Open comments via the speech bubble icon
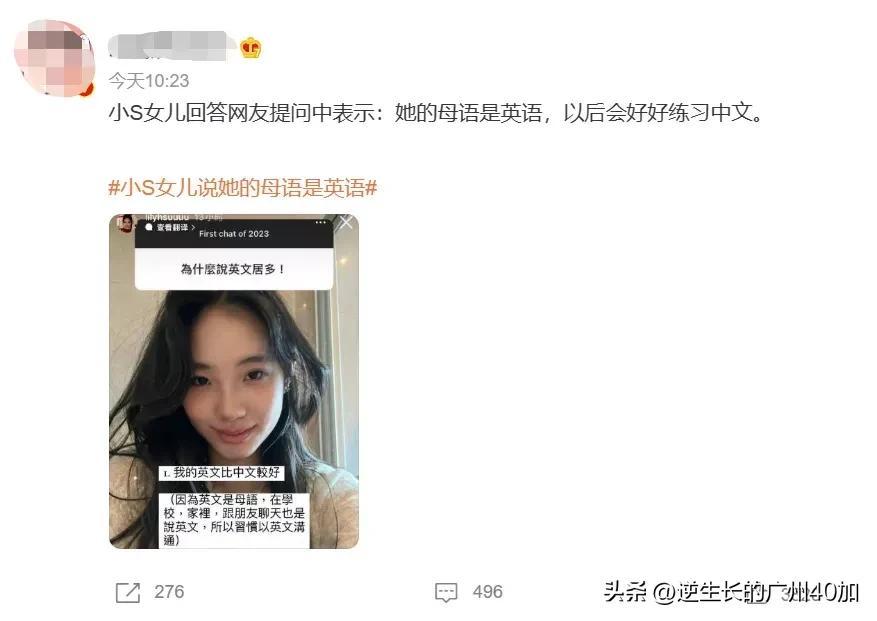The height and width of the screenshot is (621, 877). coord(446,592)
